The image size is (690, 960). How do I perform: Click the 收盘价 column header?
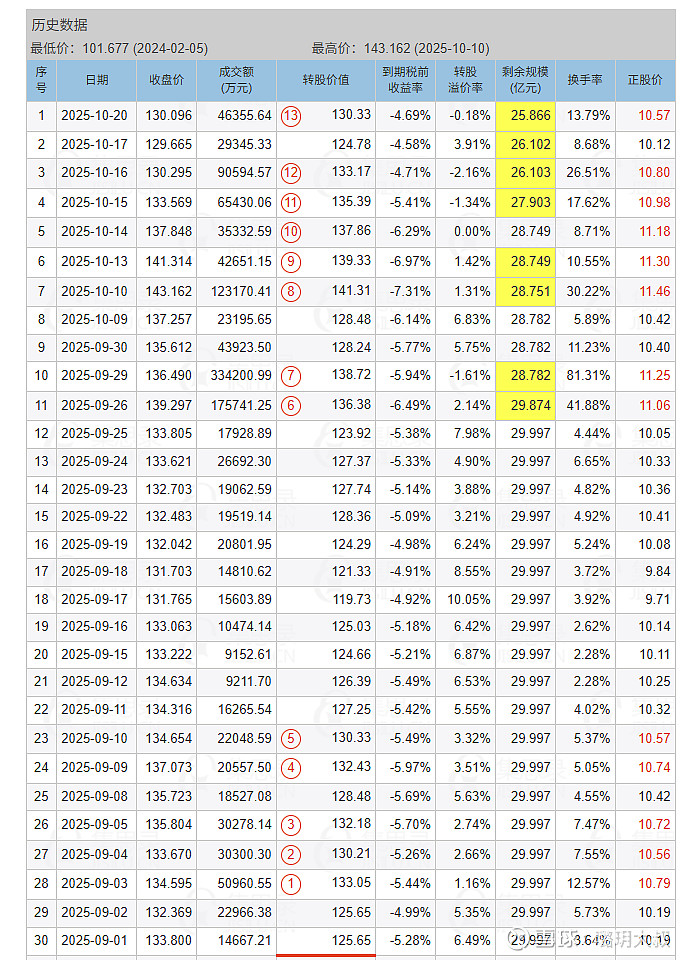coord(166,80)
